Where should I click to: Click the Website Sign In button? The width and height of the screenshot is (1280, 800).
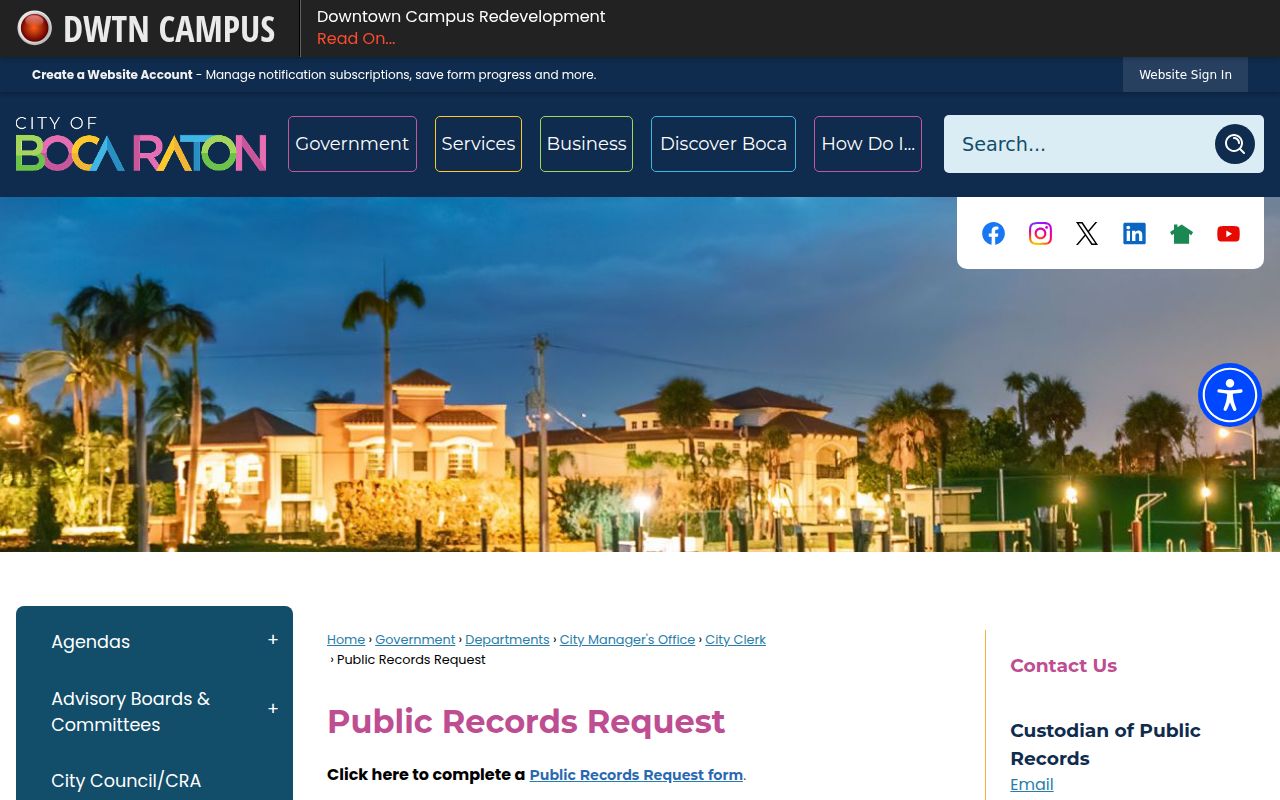click(1185, 75)
